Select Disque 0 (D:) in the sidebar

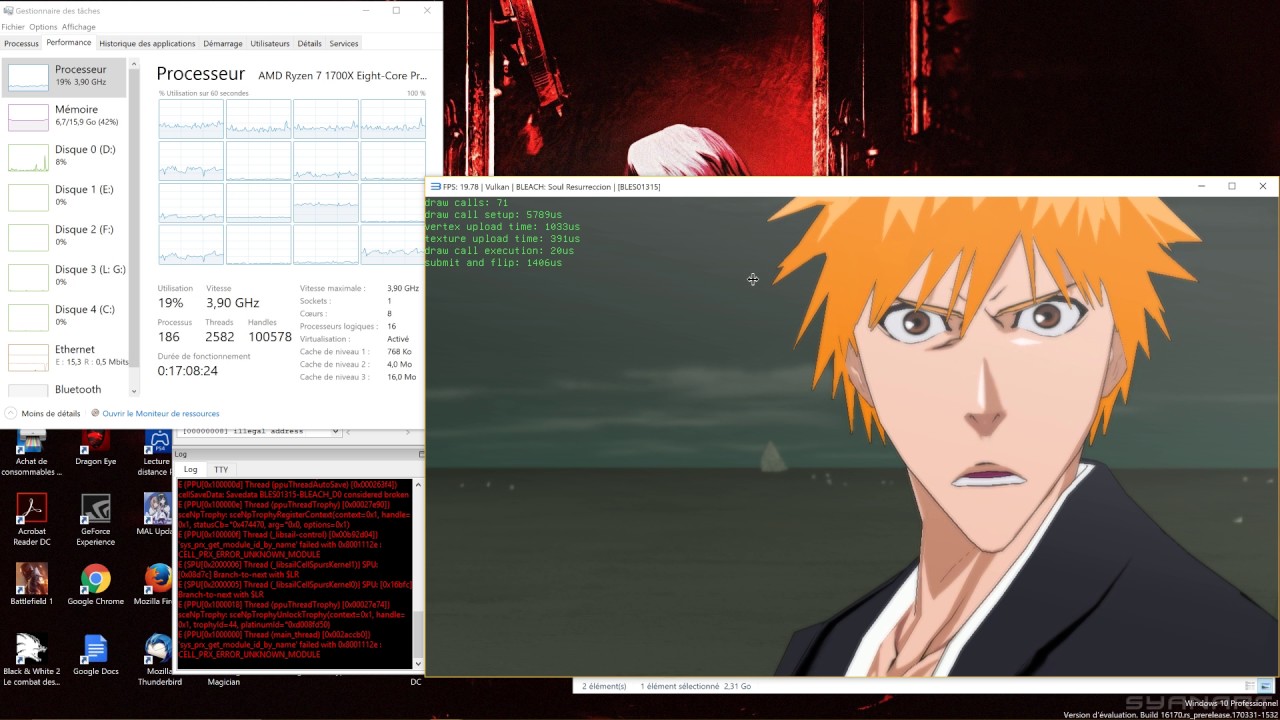65,157
